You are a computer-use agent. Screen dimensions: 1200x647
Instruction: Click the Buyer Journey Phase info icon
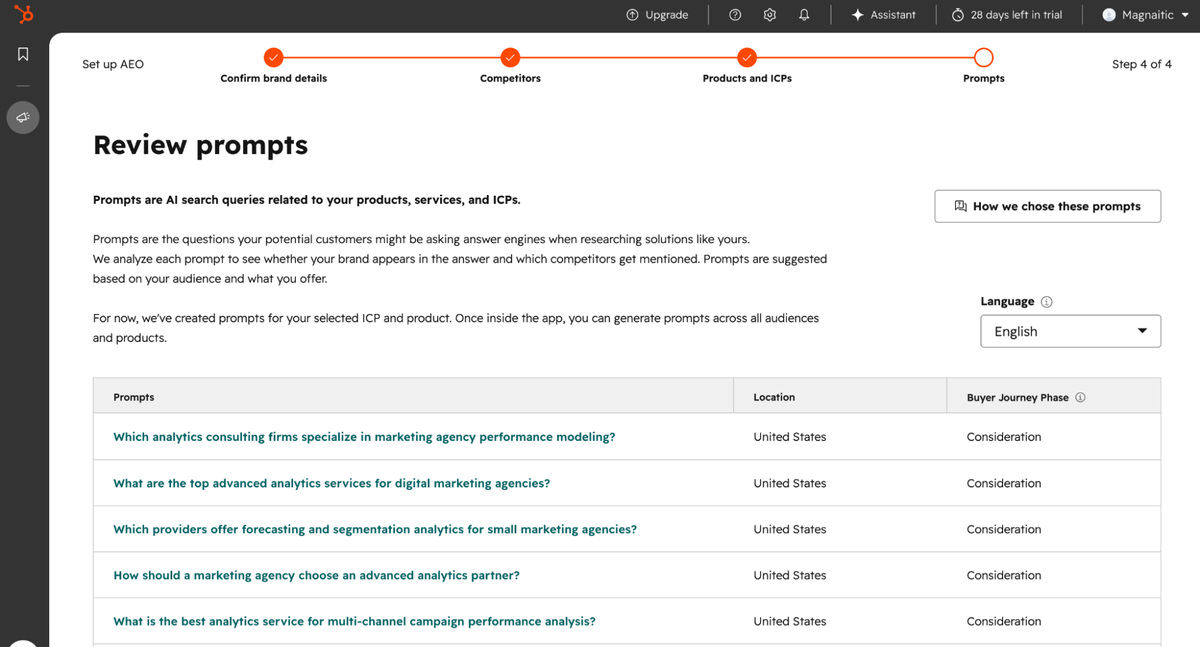click(x=1080, y=397)
